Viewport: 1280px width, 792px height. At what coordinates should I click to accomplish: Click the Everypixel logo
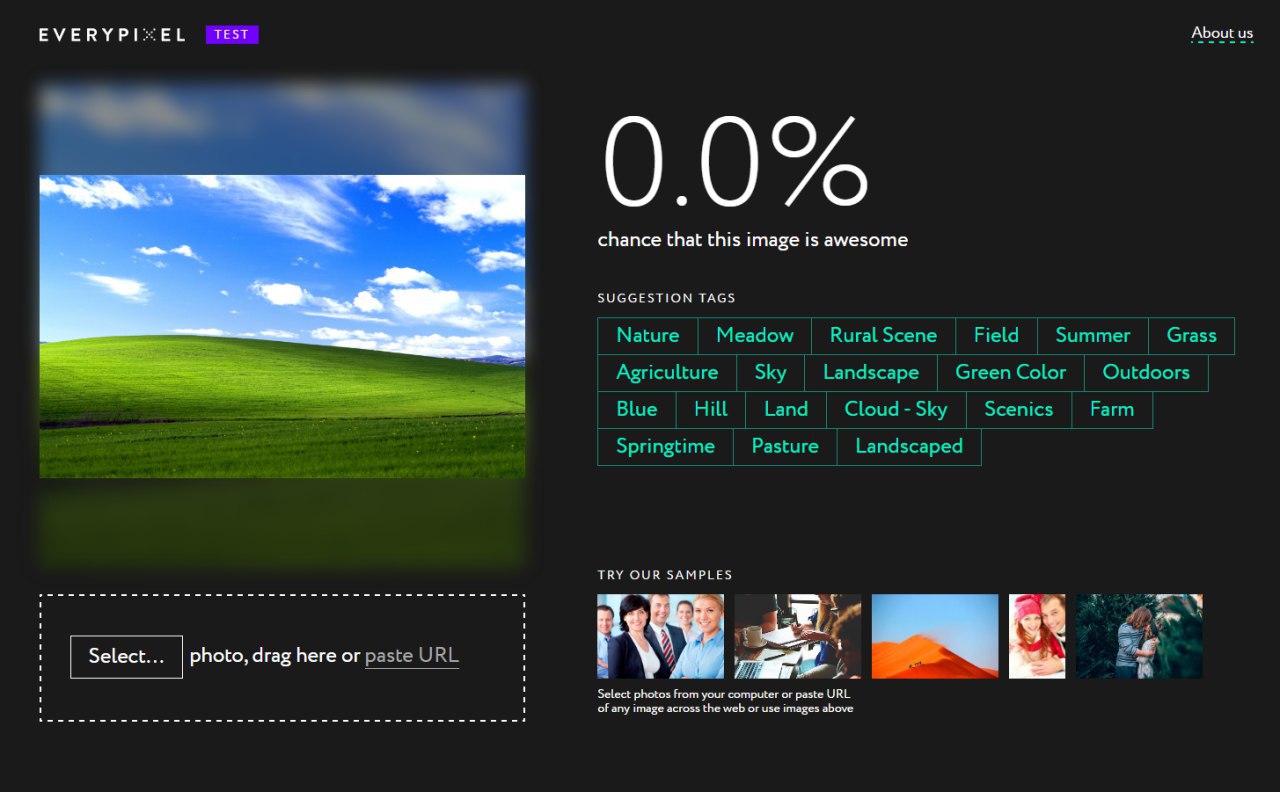coord(112,35)
